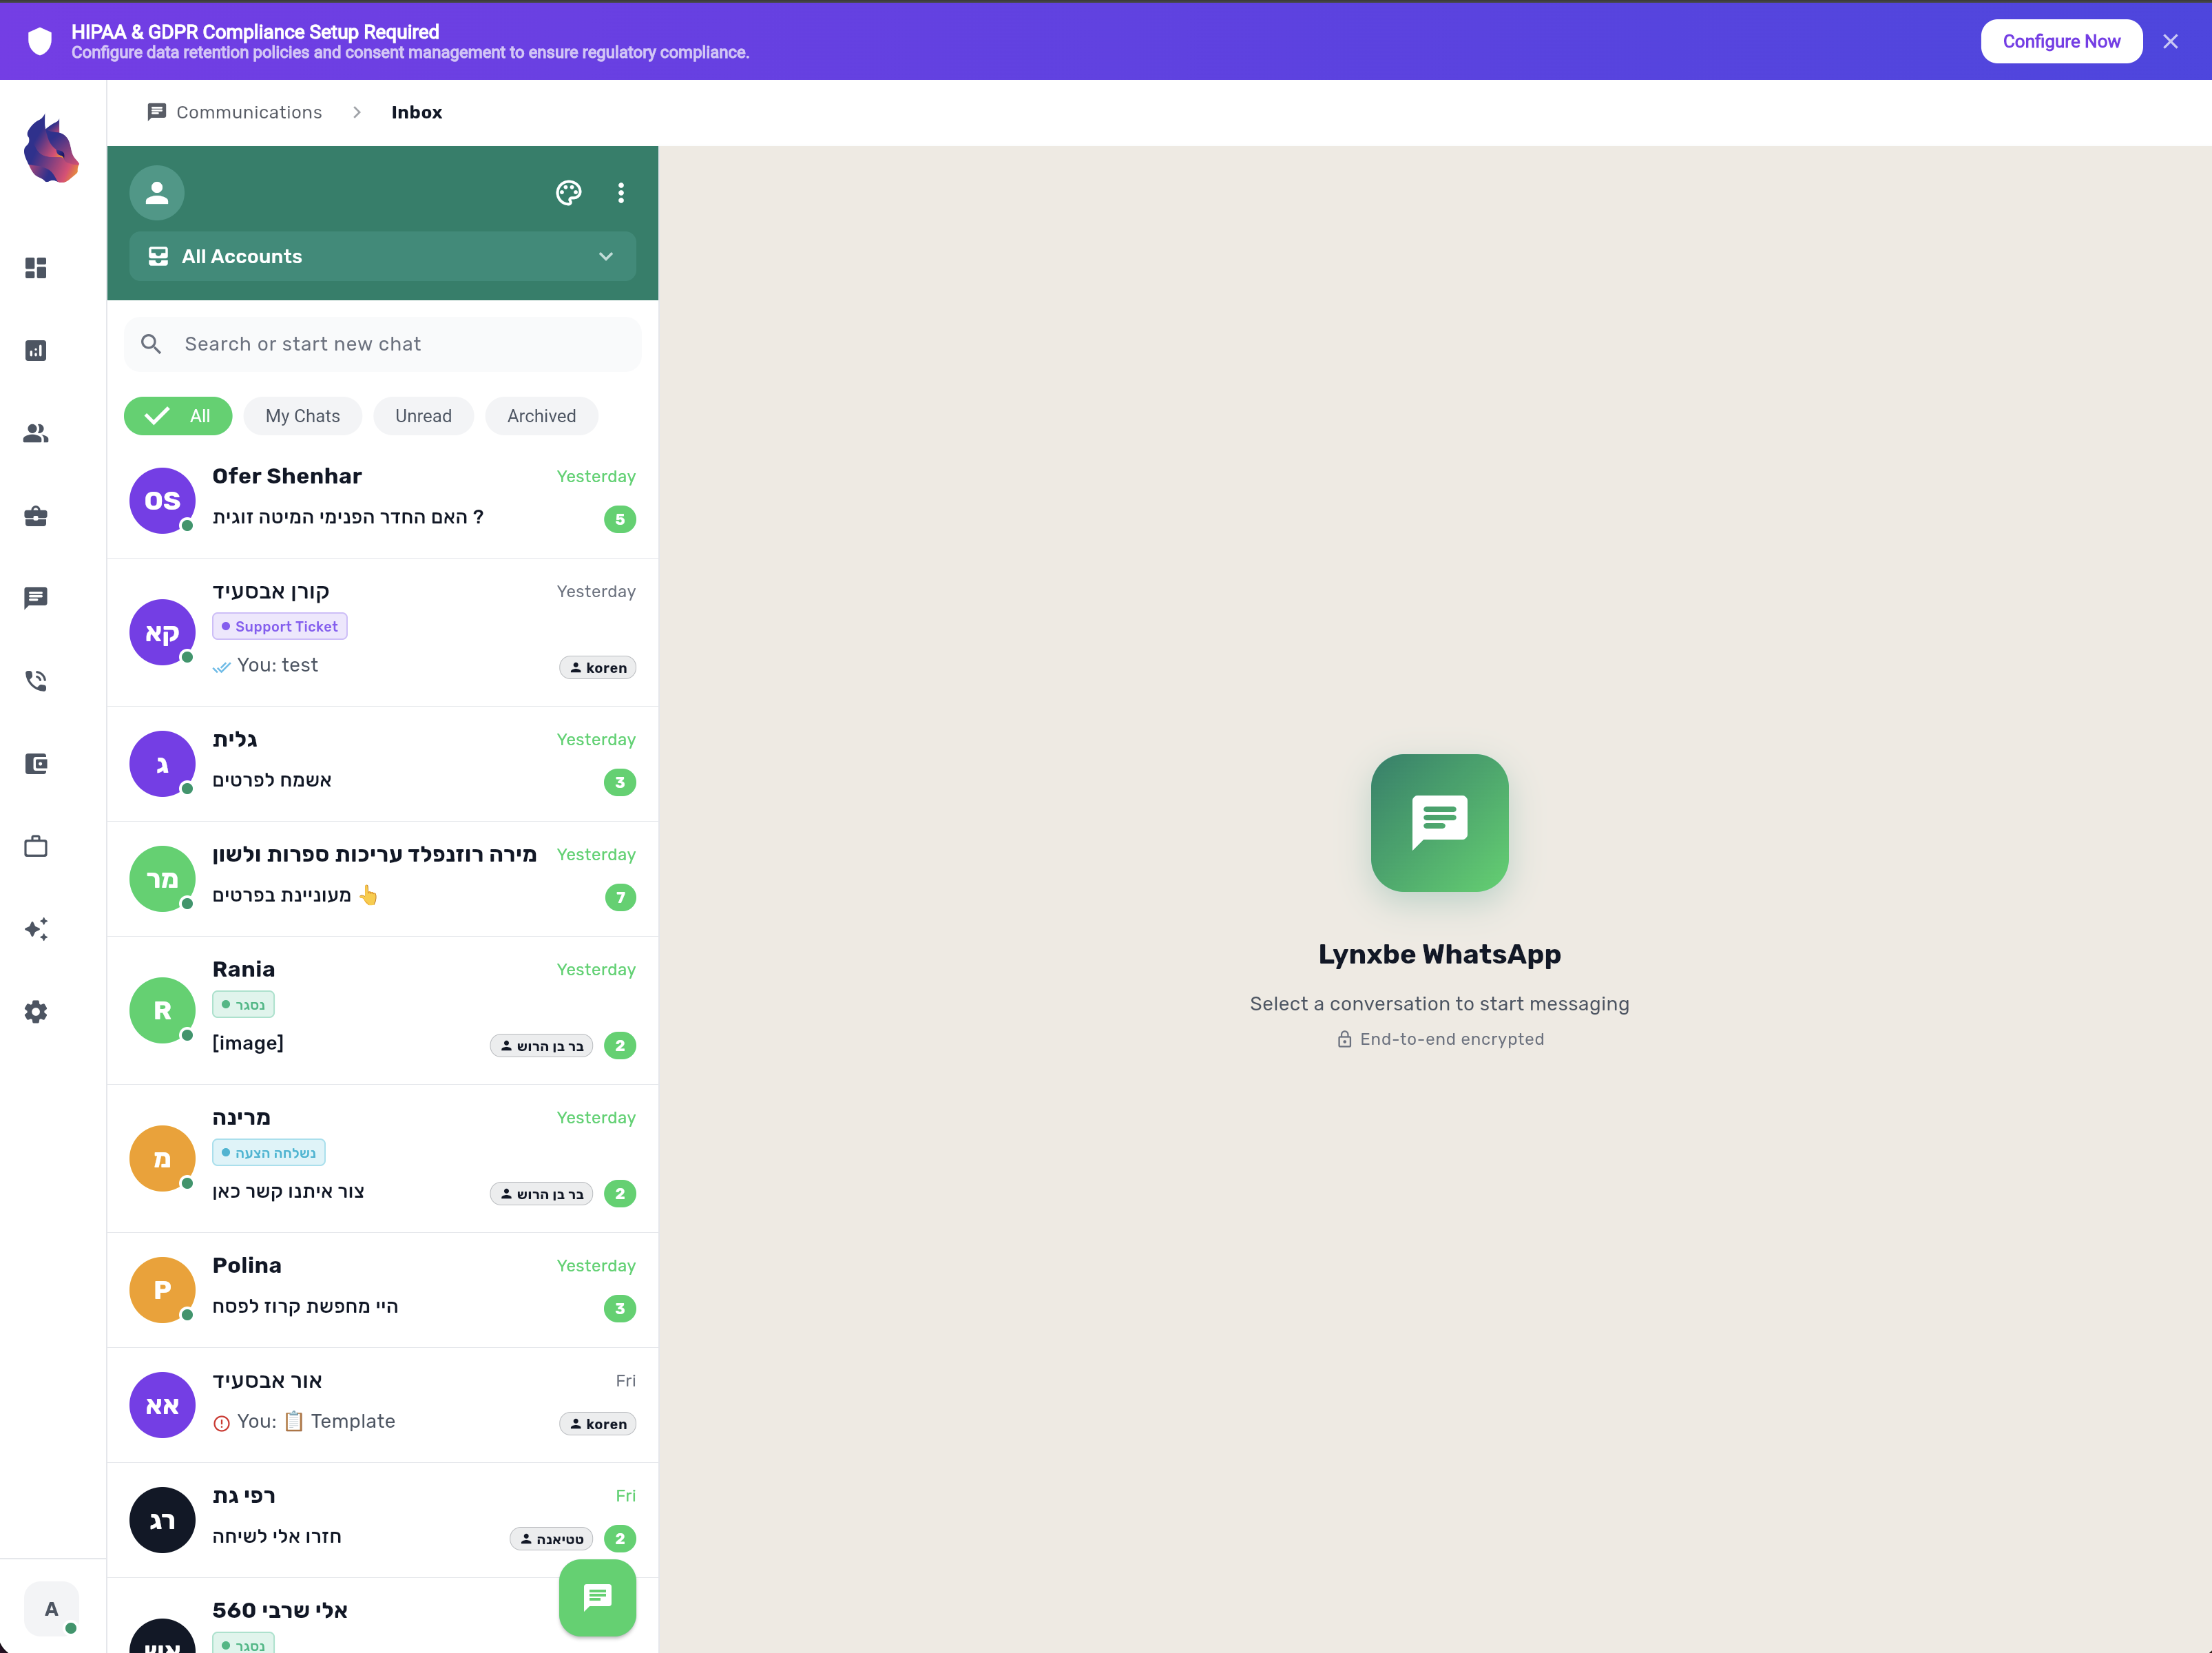Open the theme palette picker in chat header
The height and width of the screenshot is (1653, 2212).
pyautogui.click(x=569, y=192)
